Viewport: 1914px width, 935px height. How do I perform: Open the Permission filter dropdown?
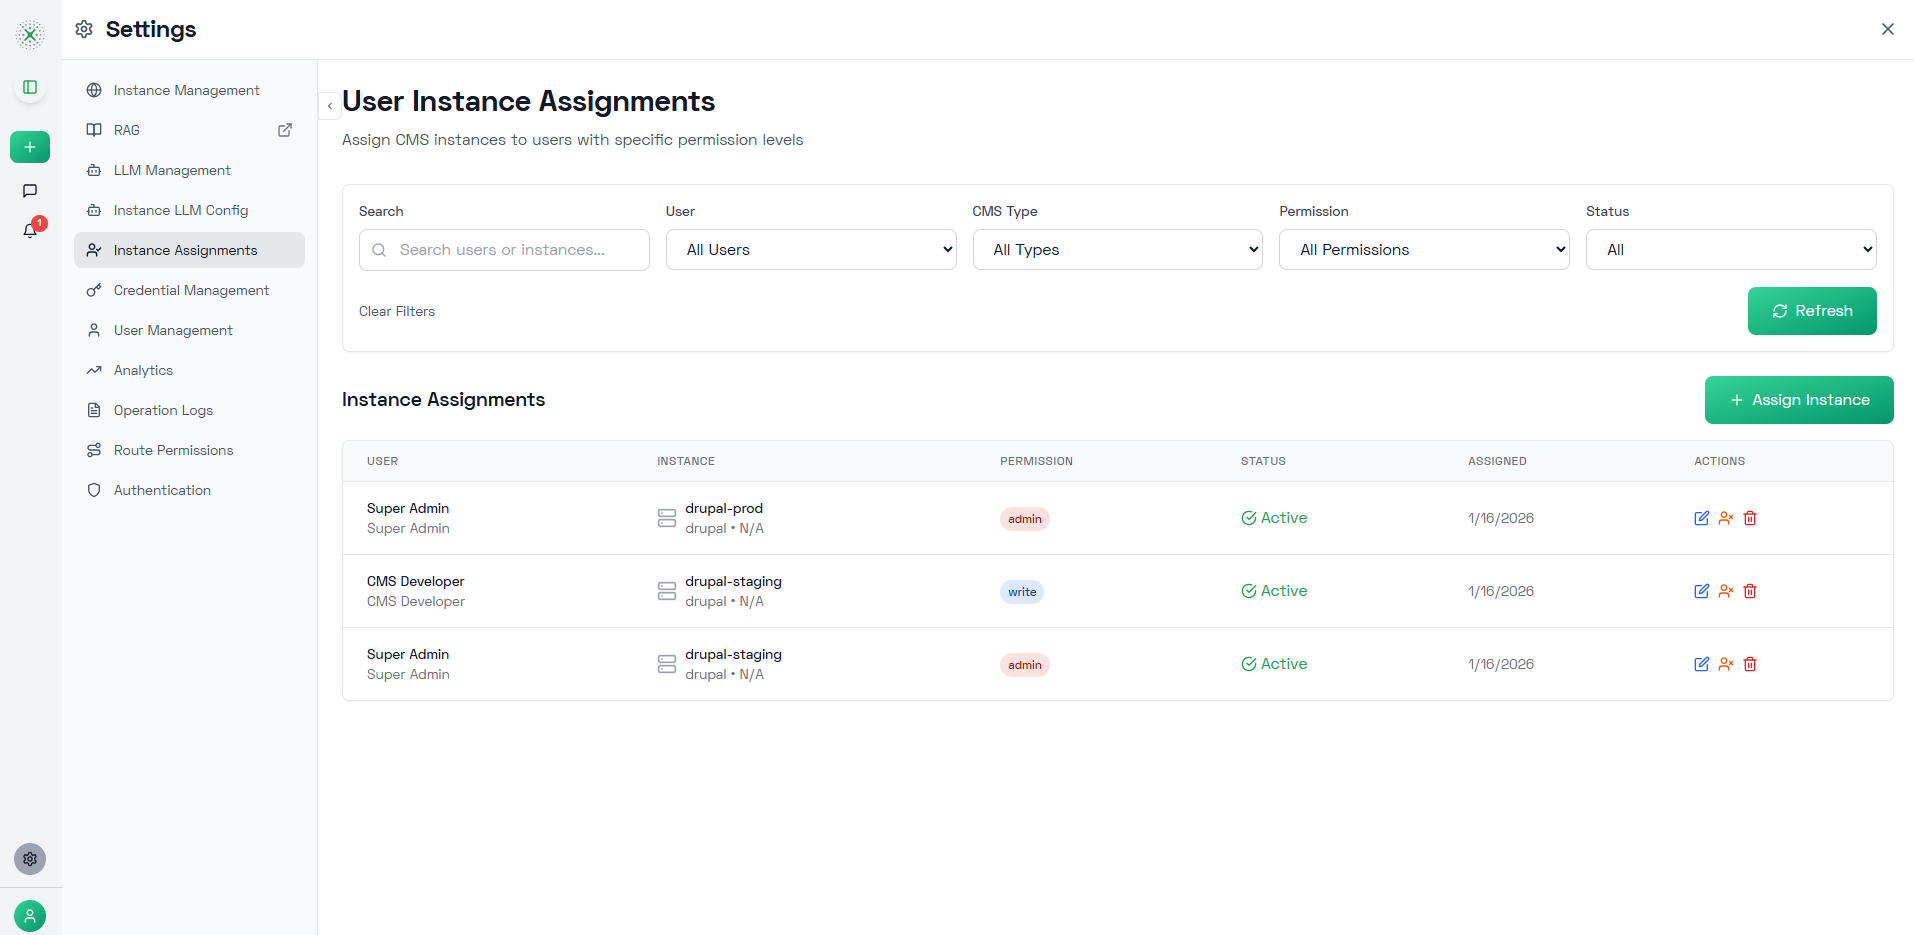coord(1424,250)
